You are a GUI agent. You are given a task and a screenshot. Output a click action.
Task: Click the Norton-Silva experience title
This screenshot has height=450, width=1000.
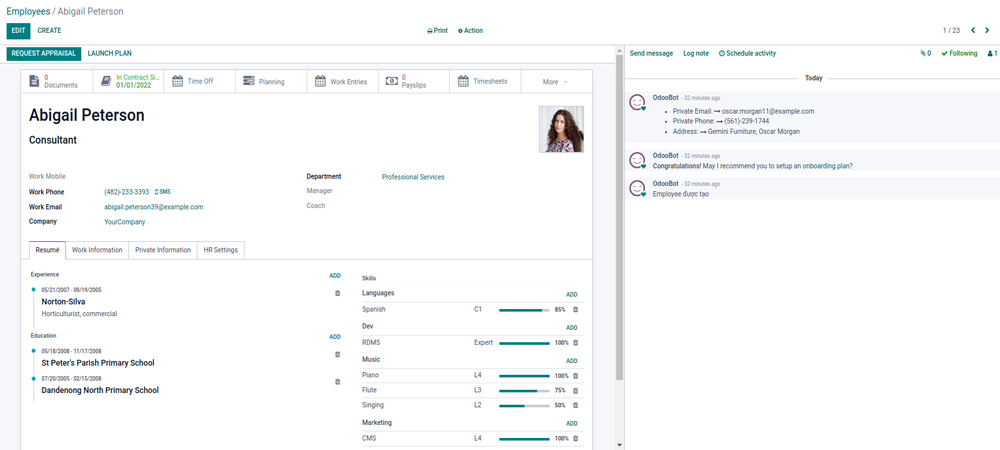63,302
